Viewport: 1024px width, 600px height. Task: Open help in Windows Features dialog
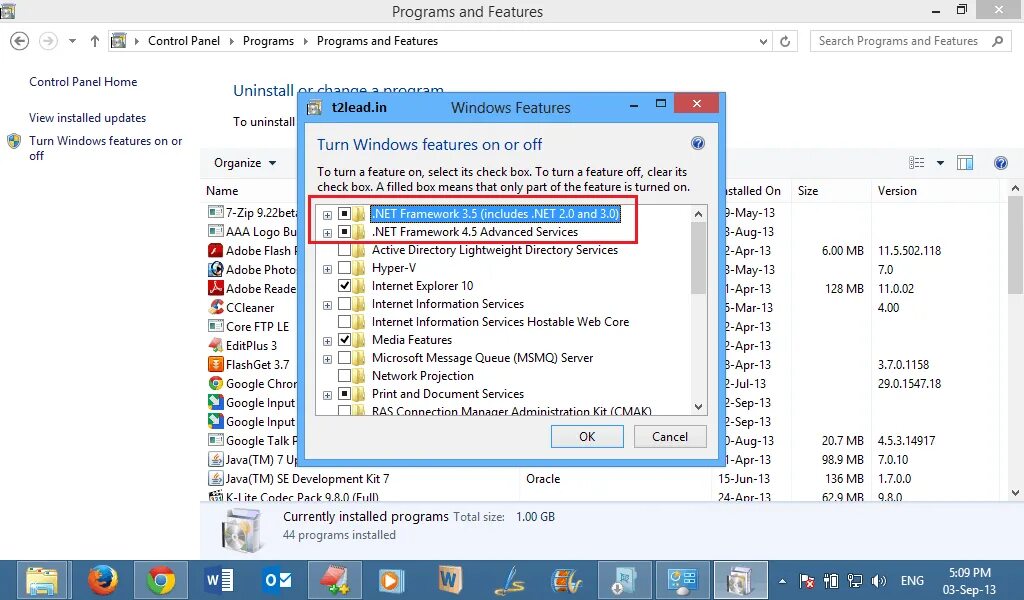click(697, 143)
